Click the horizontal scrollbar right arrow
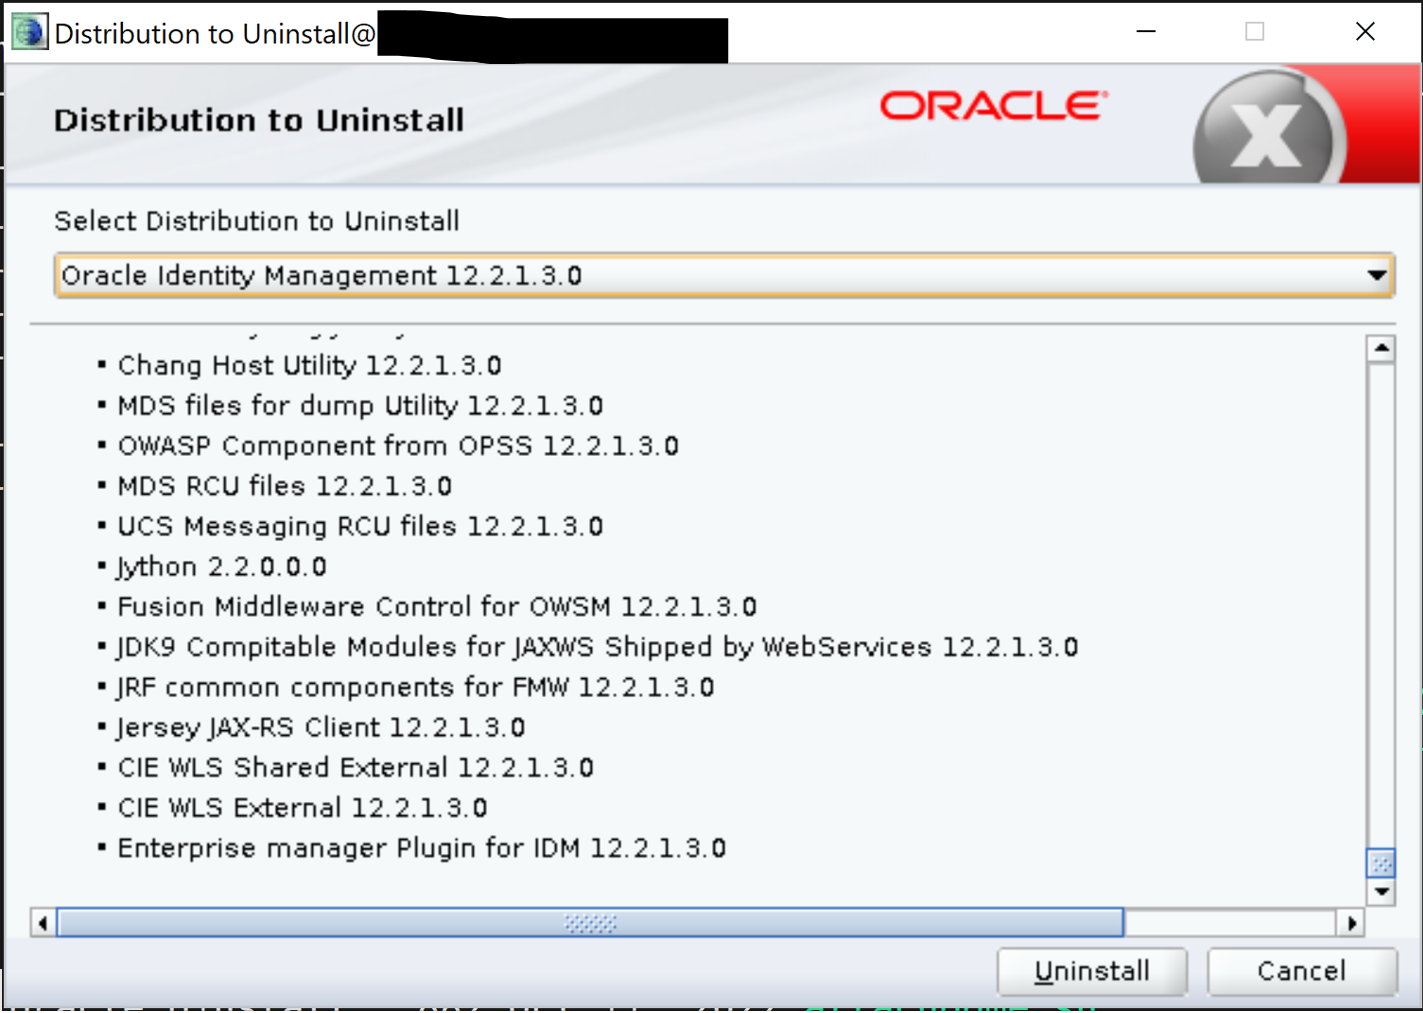The image size is (1423, 1013). coord(1351,923)
